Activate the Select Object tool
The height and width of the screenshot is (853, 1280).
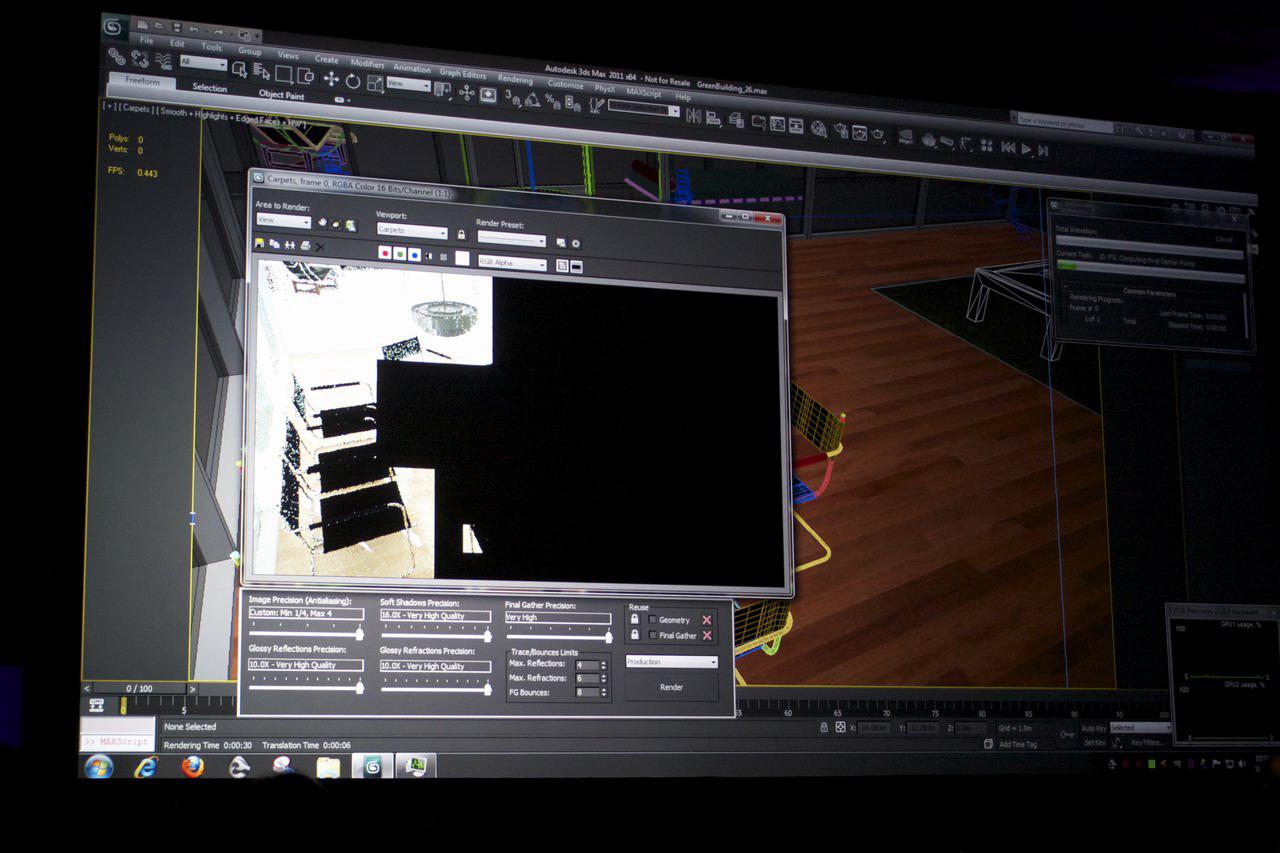[239, 69]
